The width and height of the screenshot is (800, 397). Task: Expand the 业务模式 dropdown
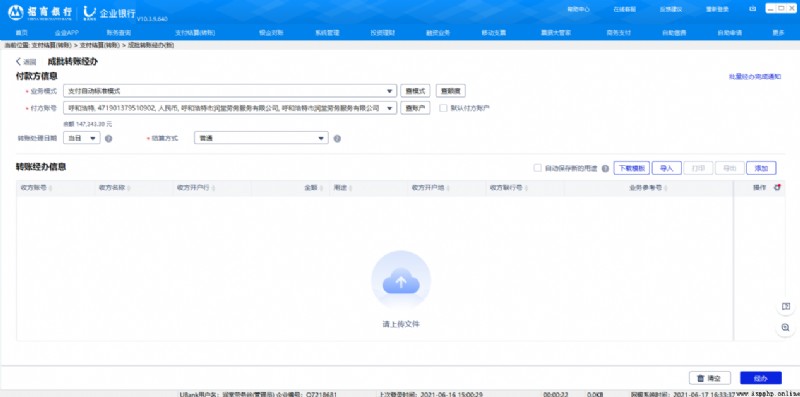[230, 91]
